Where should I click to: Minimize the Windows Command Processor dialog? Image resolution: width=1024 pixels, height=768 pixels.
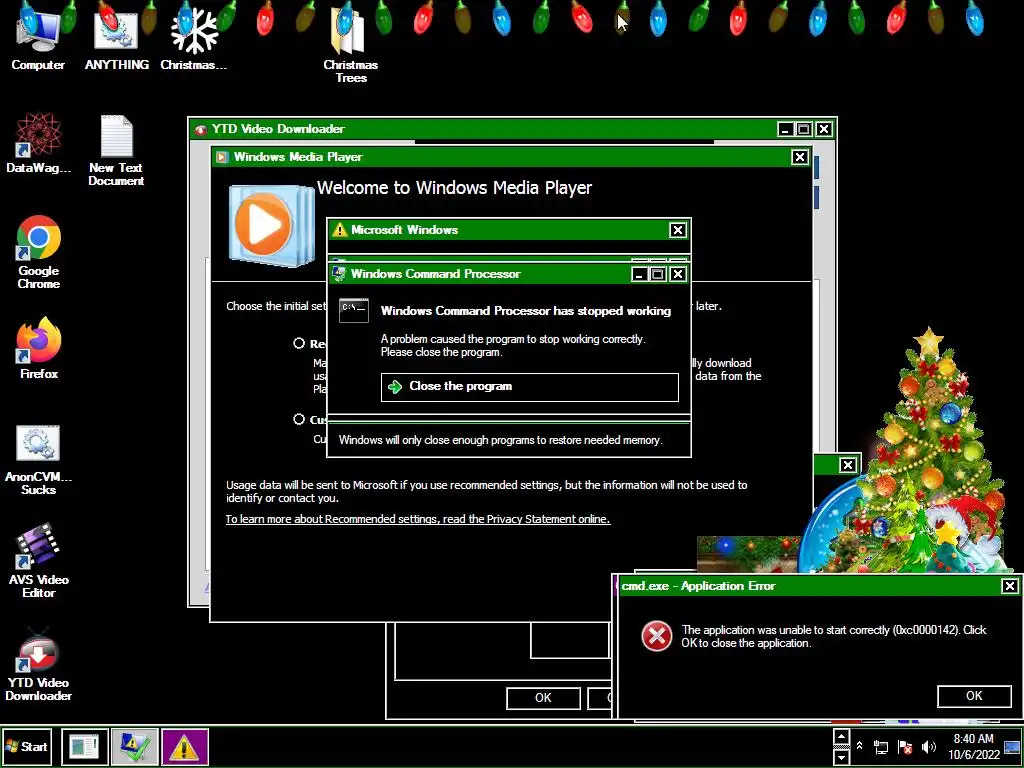pyautogui.click(x=639, y=274)
